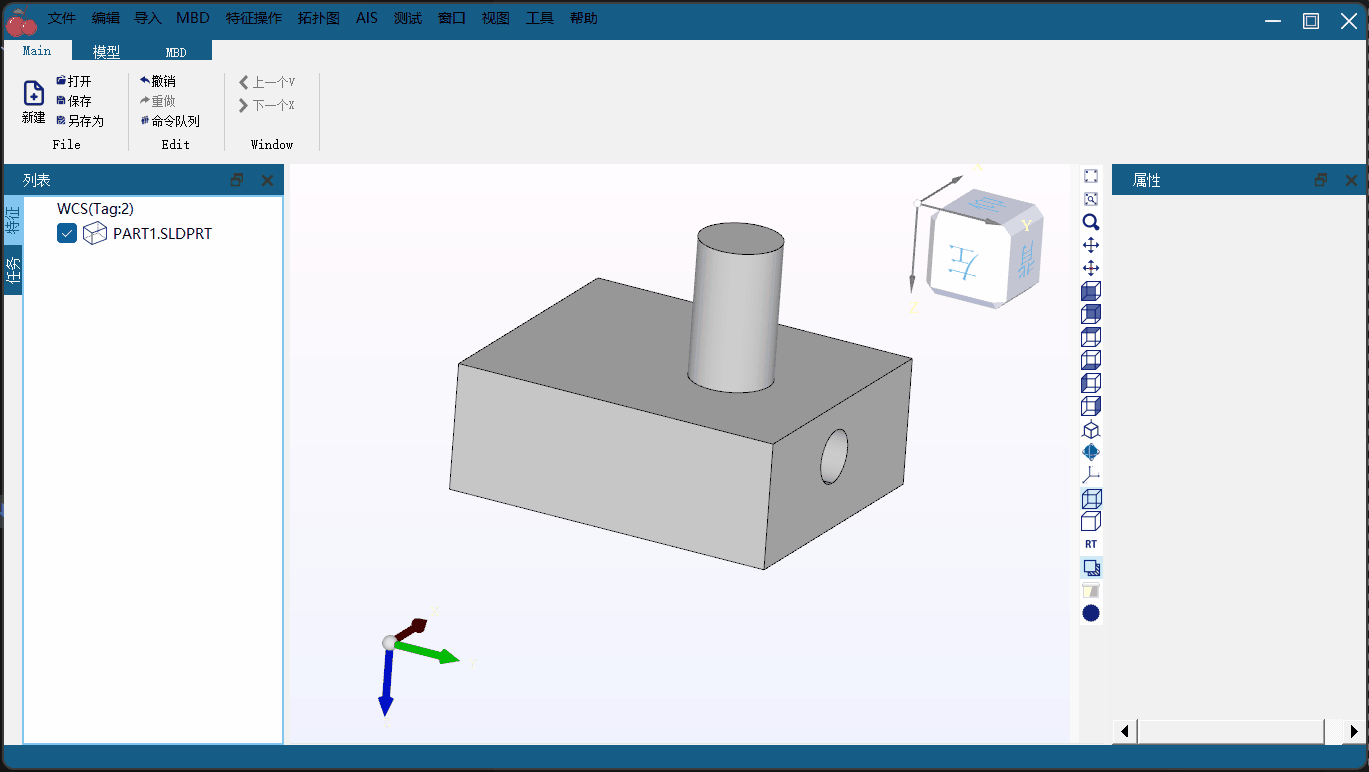1369x772 pixels.
Task: Switch to the Main ribbon tab
Action: point(37,51)
